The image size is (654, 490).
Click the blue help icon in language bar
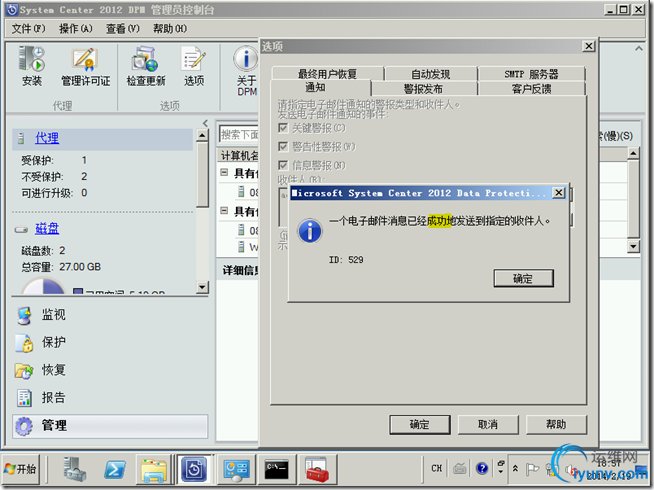coord(482,468)
